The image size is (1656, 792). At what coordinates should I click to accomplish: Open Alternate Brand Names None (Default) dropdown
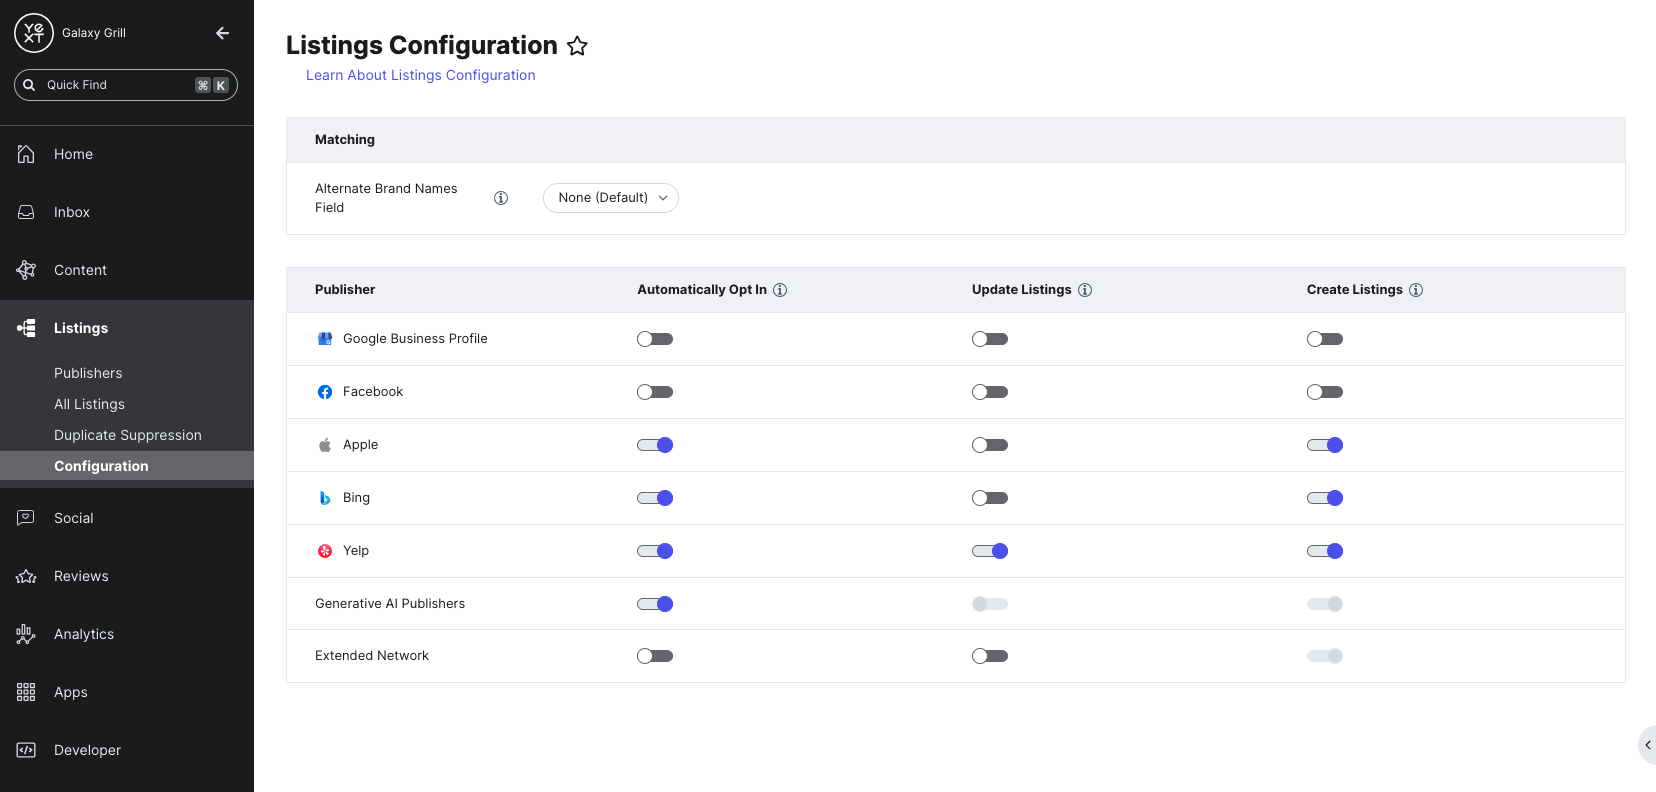coord(611,198)
